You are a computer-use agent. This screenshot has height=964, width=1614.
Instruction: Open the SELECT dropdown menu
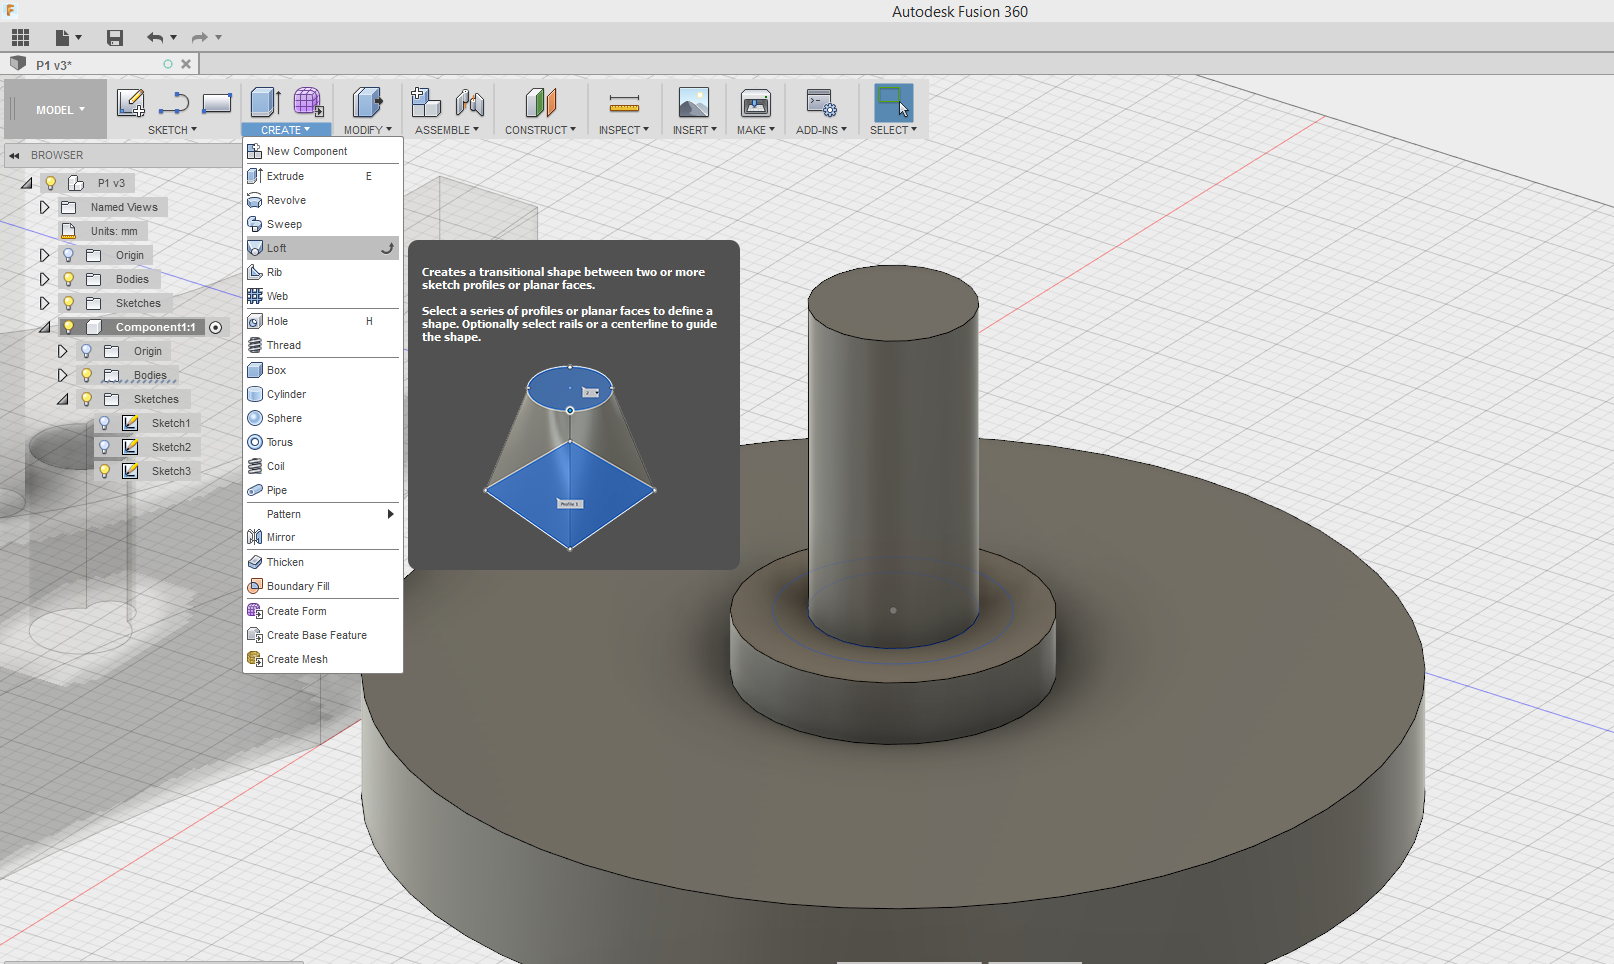click(x=893, y=130)
